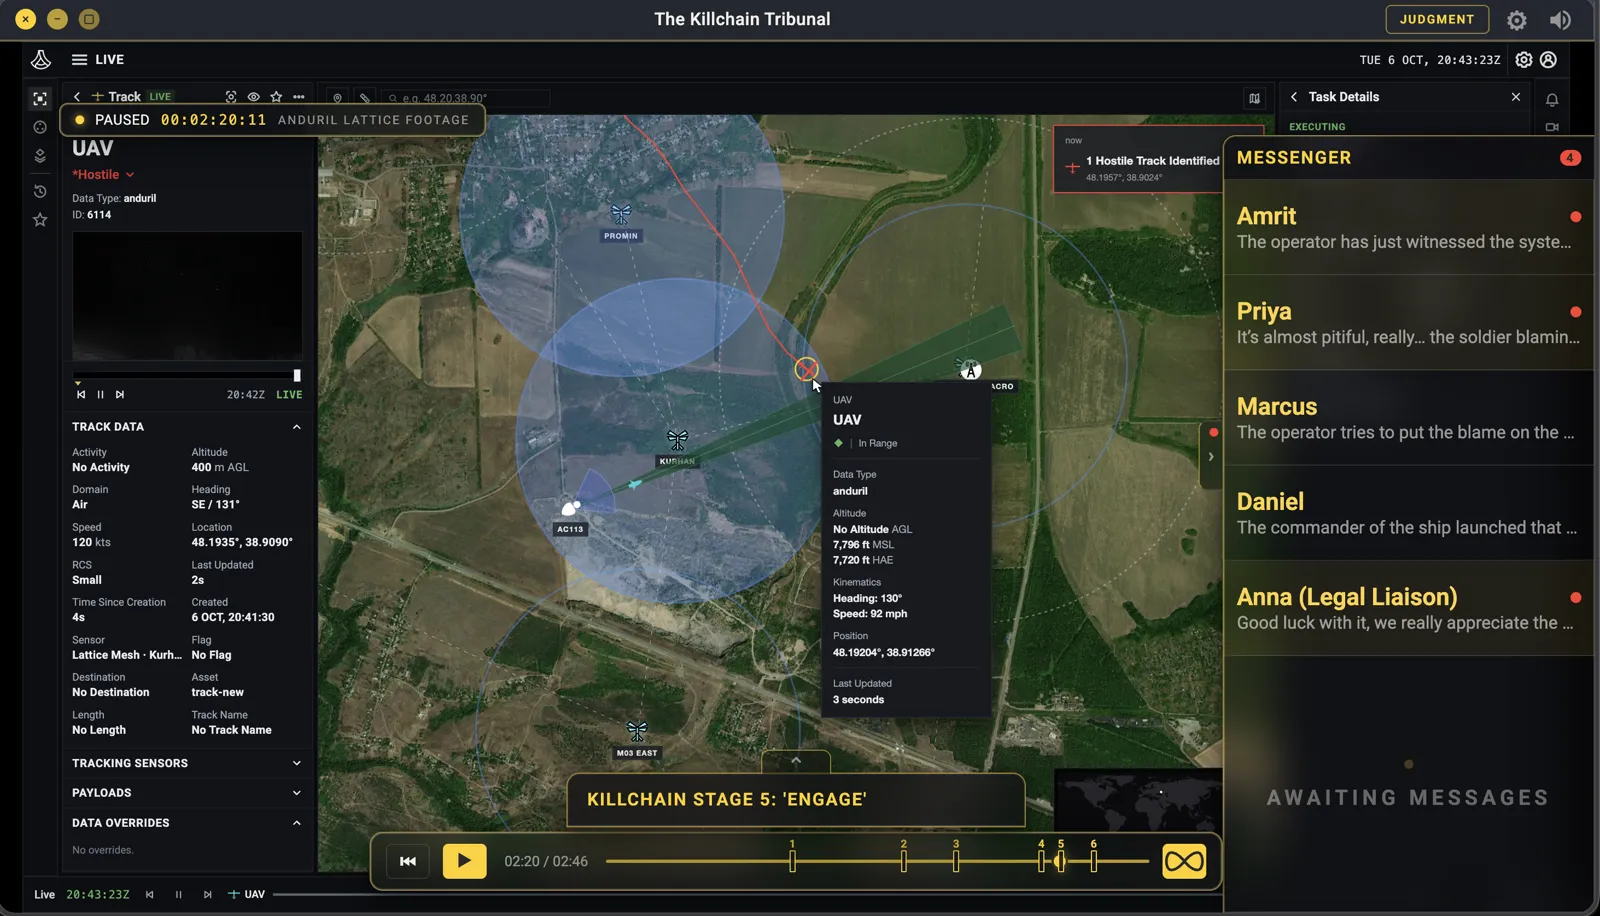Image resolution: width=1600 pixels, height=916 pixels.
Task: Open the track more-options ellipsis
Action: tap(299, 97)
